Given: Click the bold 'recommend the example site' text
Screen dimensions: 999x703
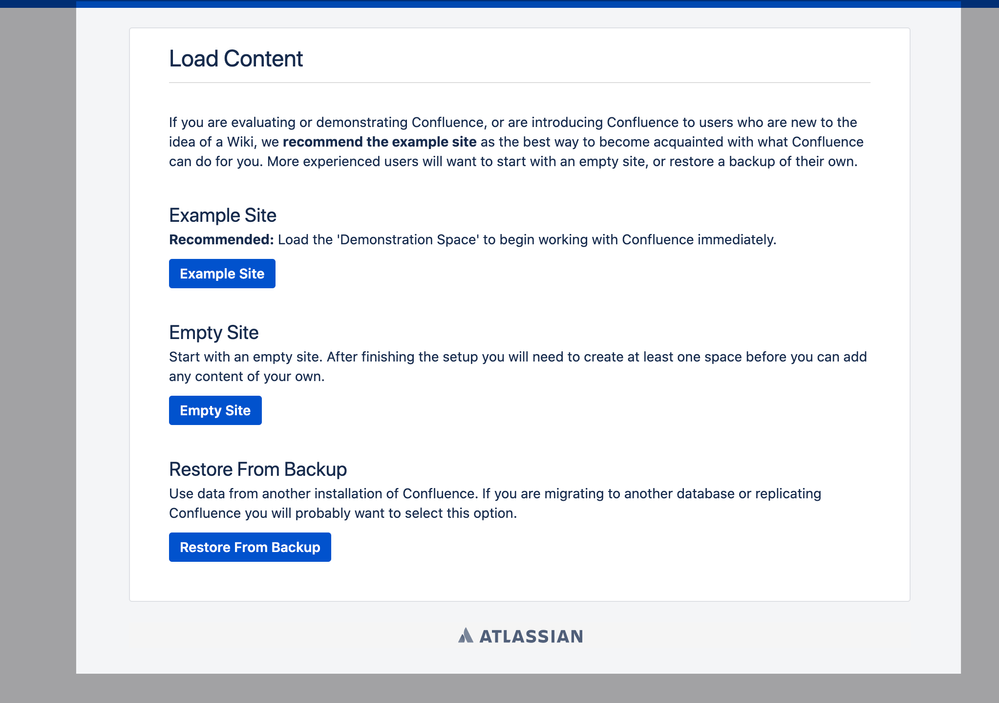Looking at the screenshot, I should [x=380, y=141].
